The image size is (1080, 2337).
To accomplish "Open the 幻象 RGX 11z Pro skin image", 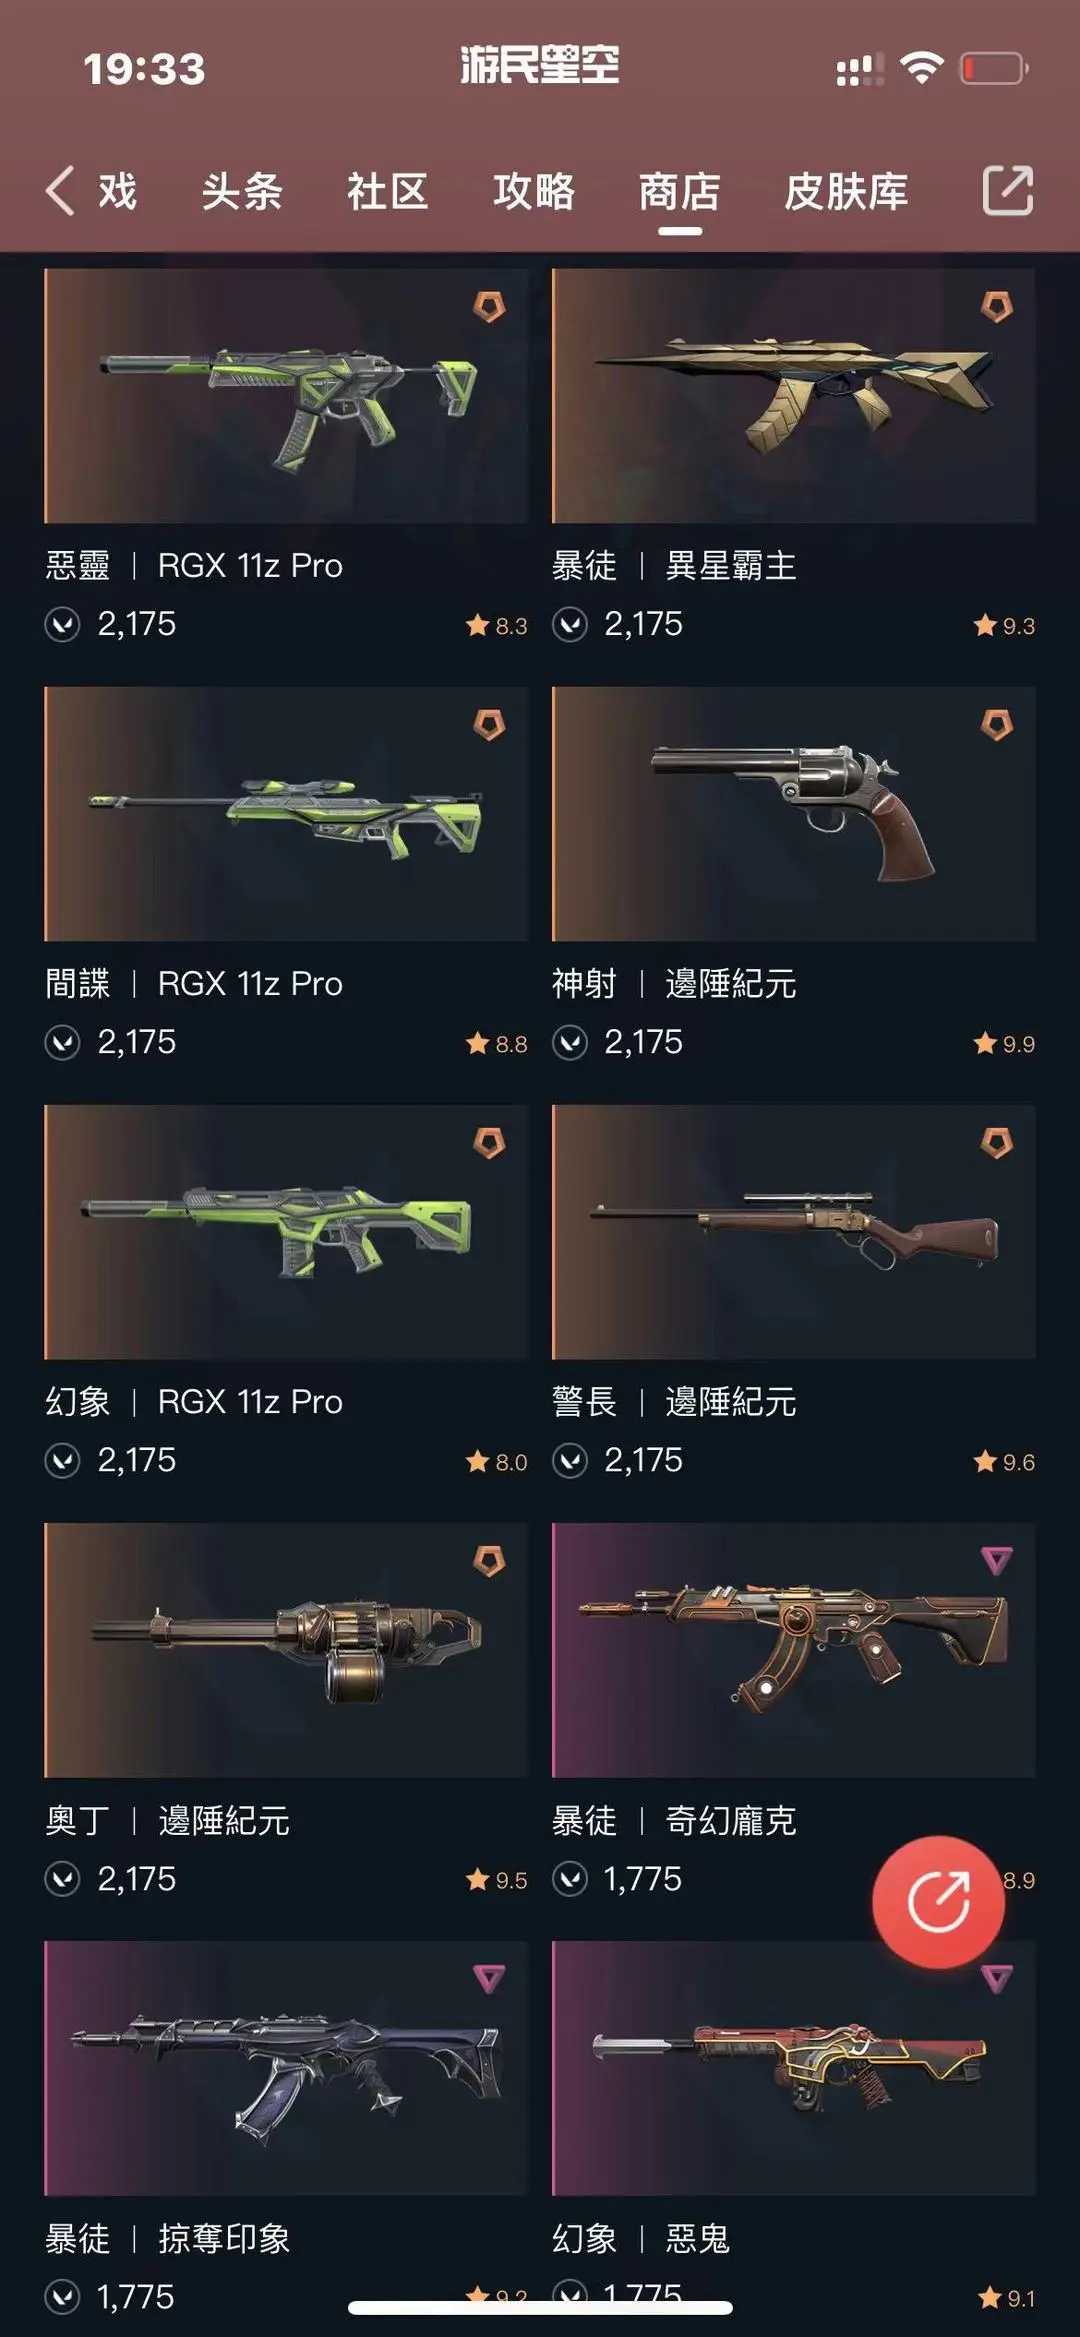I will (x=286, y=1232).
